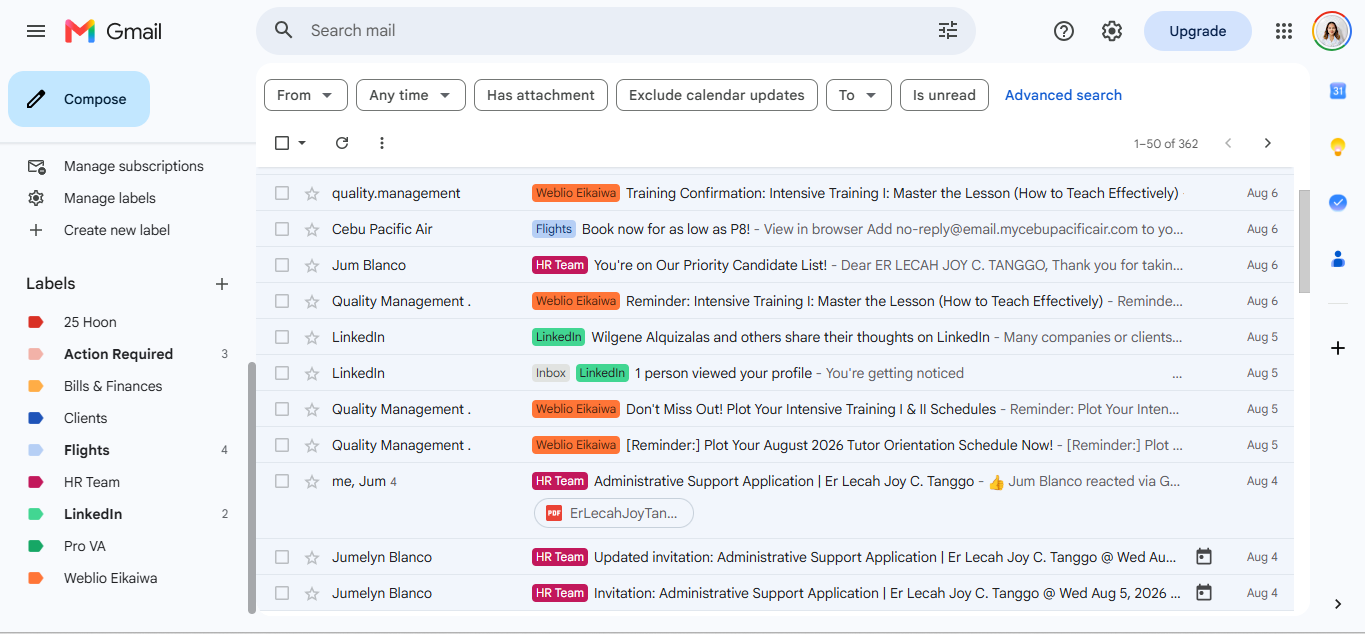Get add-ons plus icon in side panel
This screenshot has width=1365, height=634.
coord(1338,348)
